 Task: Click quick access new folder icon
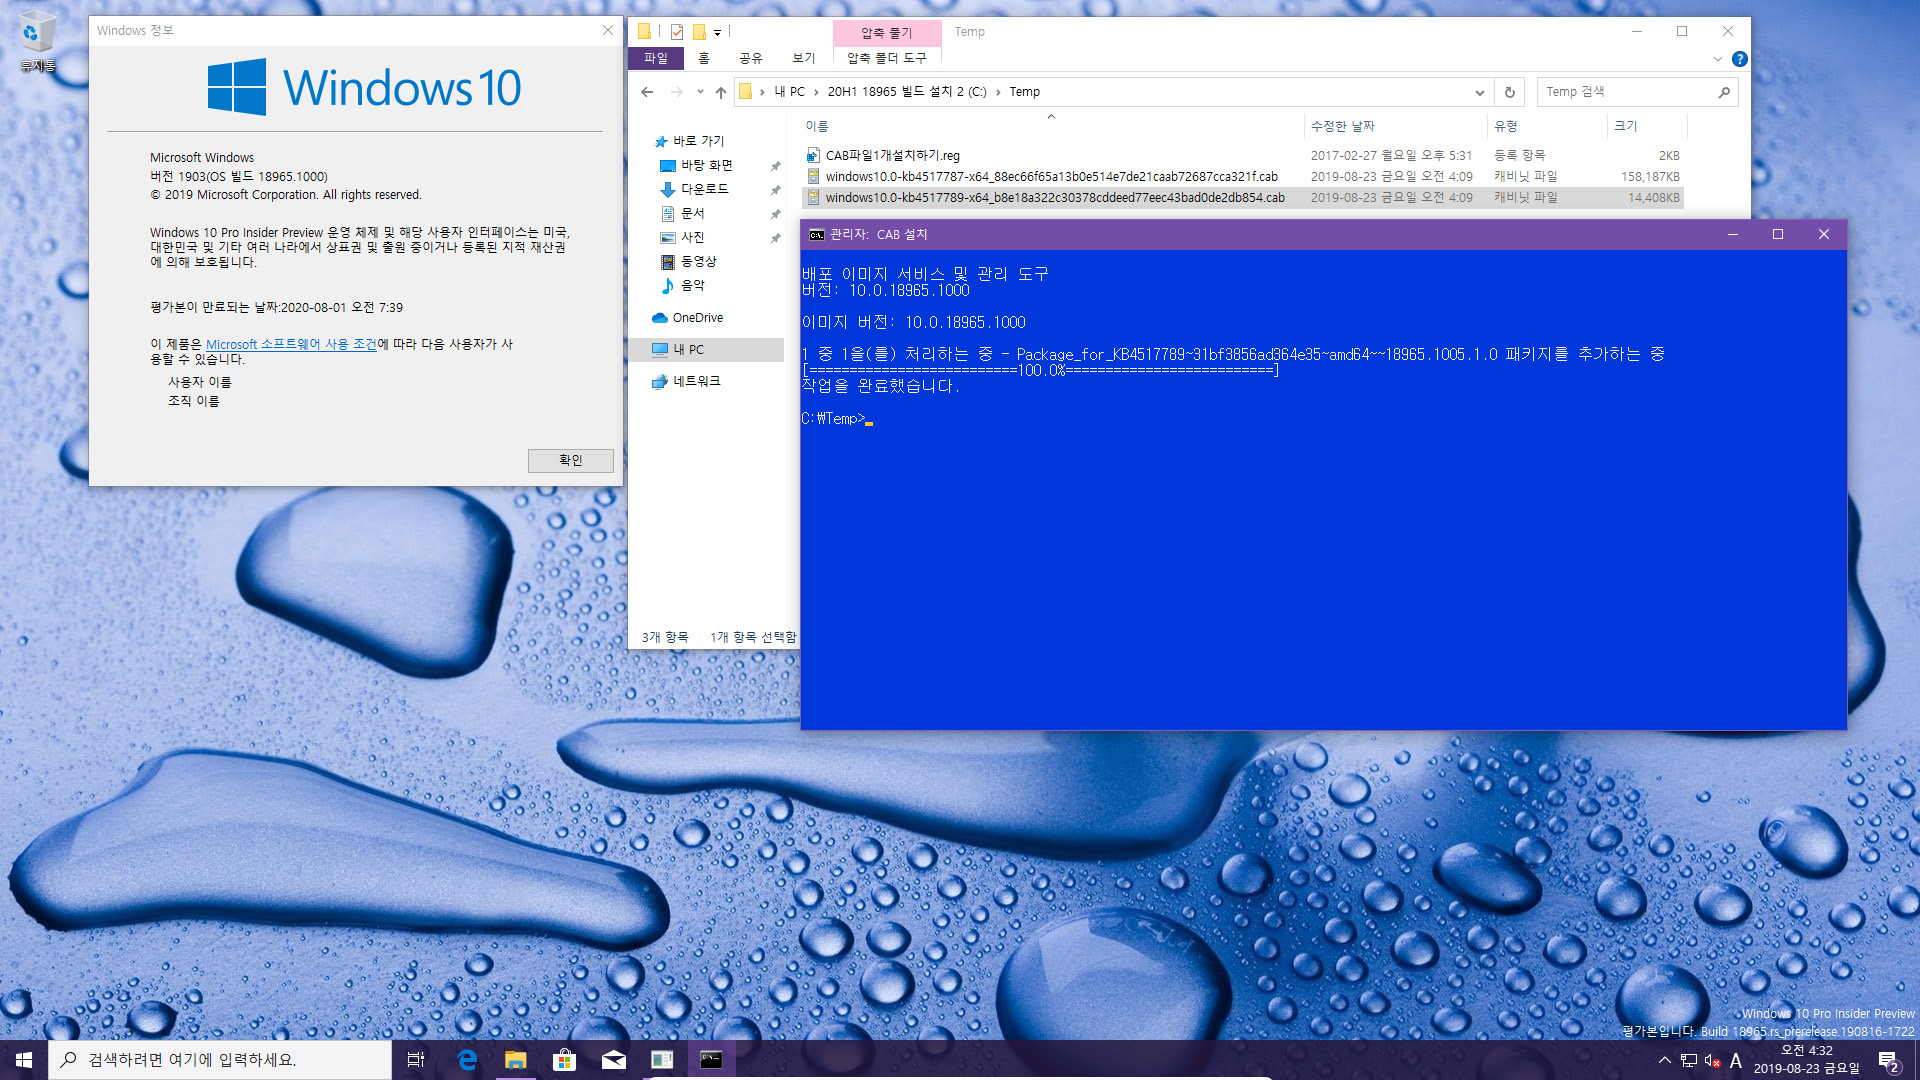699,32
